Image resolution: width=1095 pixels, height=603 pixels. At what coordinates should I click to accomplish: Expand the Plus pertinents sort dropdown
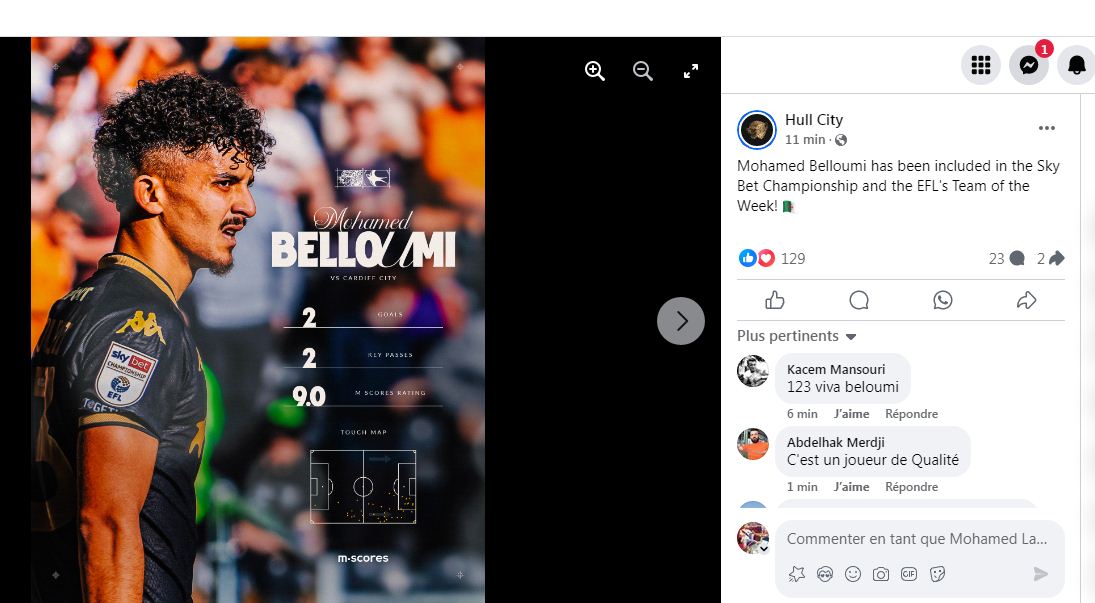tap(796, 336)
